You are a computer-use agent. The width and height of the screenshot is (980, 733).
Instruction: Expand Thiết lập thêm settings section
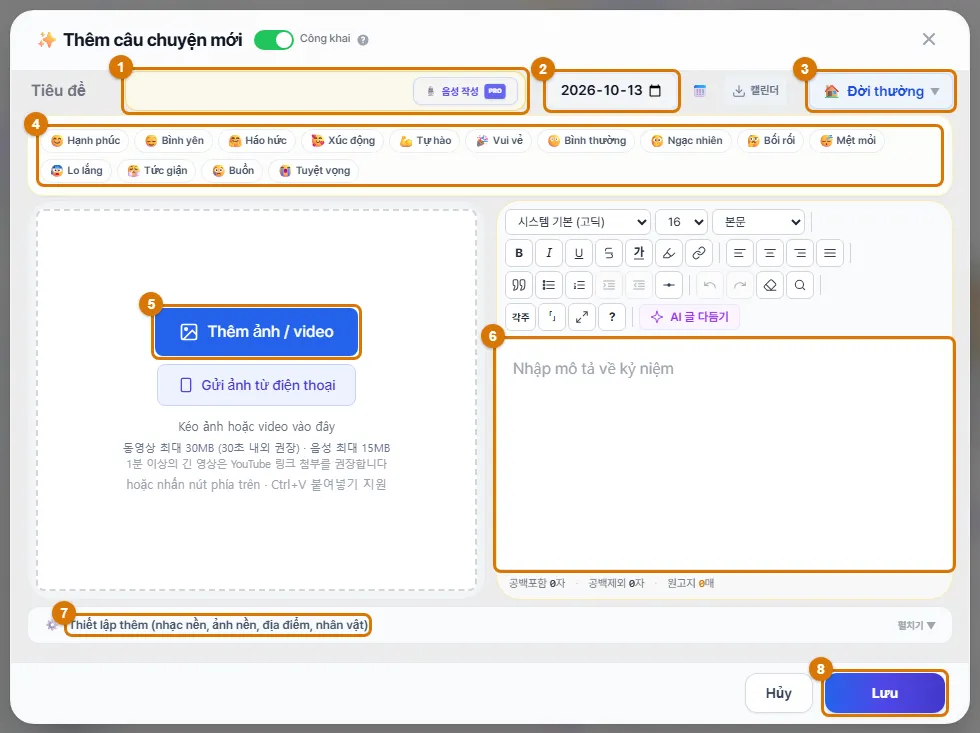(490, 625)
